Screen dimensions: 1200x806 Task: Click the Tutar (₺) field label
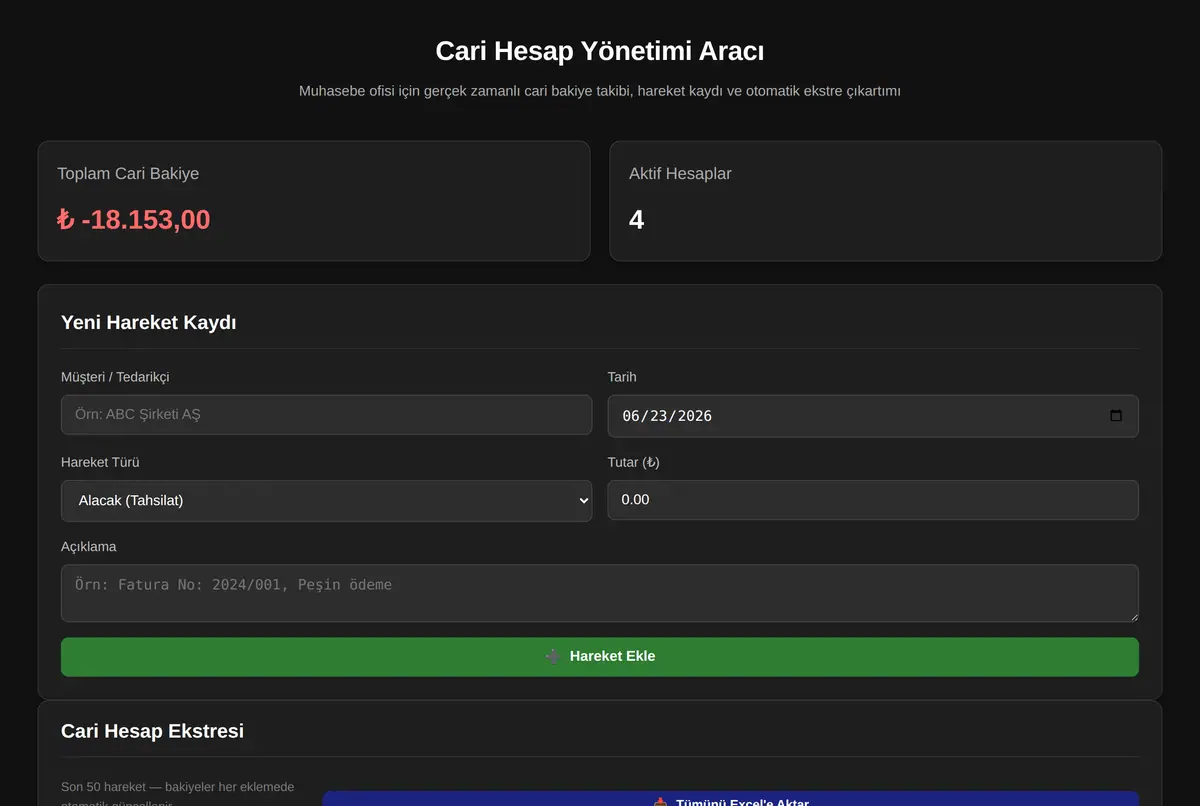(634, 462)
